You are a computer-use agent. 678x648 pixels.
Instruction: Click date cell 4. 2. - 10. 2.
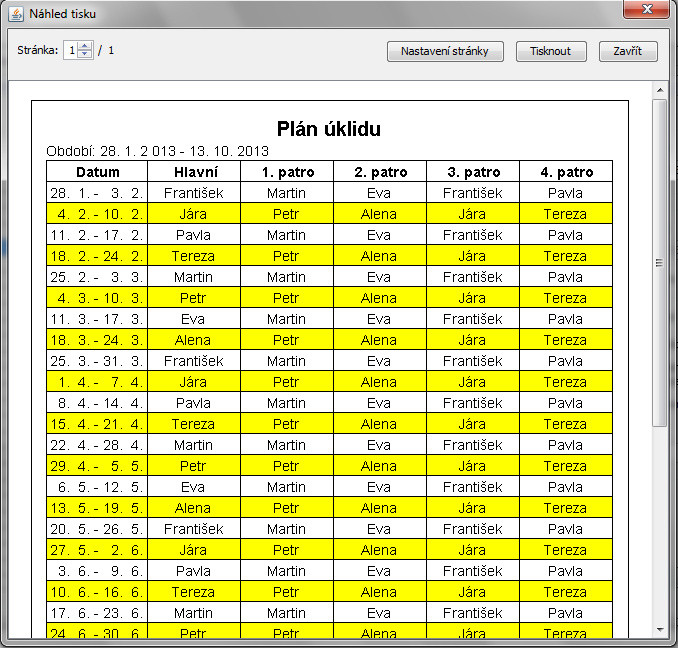pyautogui.click(x=97, y=214)
